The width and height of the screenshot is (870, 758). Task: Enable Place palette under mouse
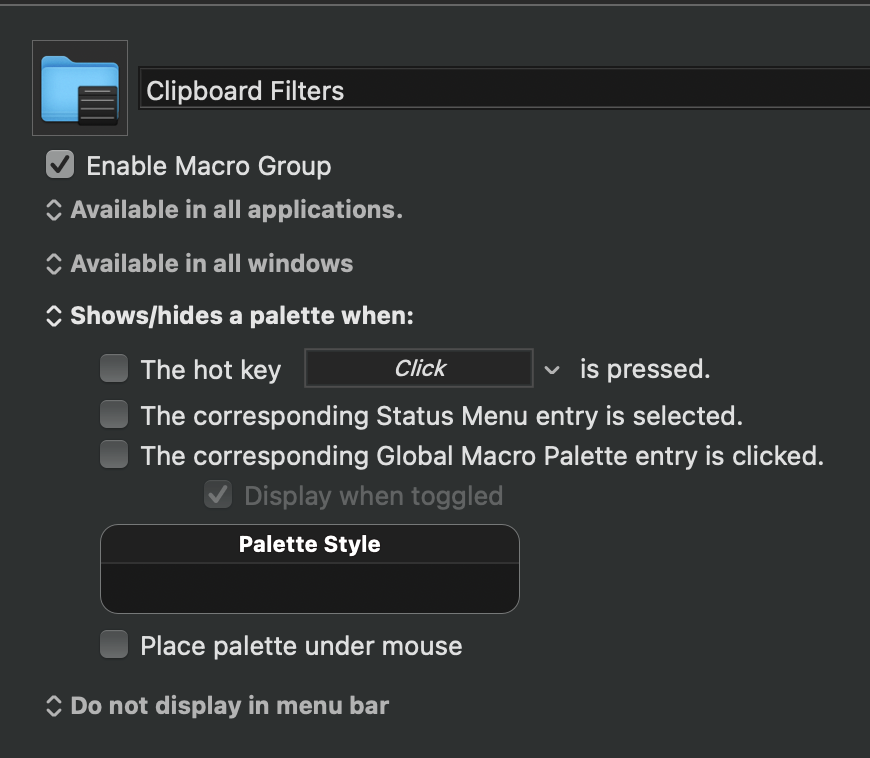pos(114,644)
